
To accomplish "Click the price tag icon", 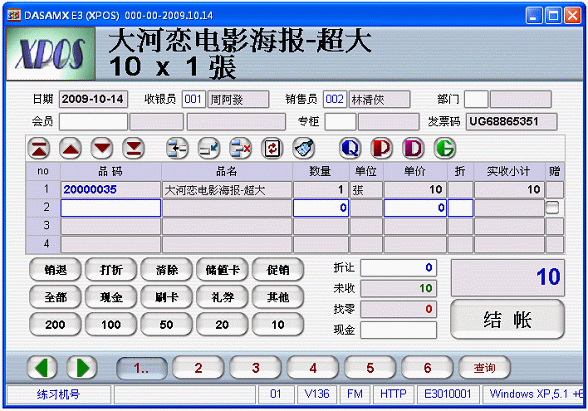I will tap(303, 148).
